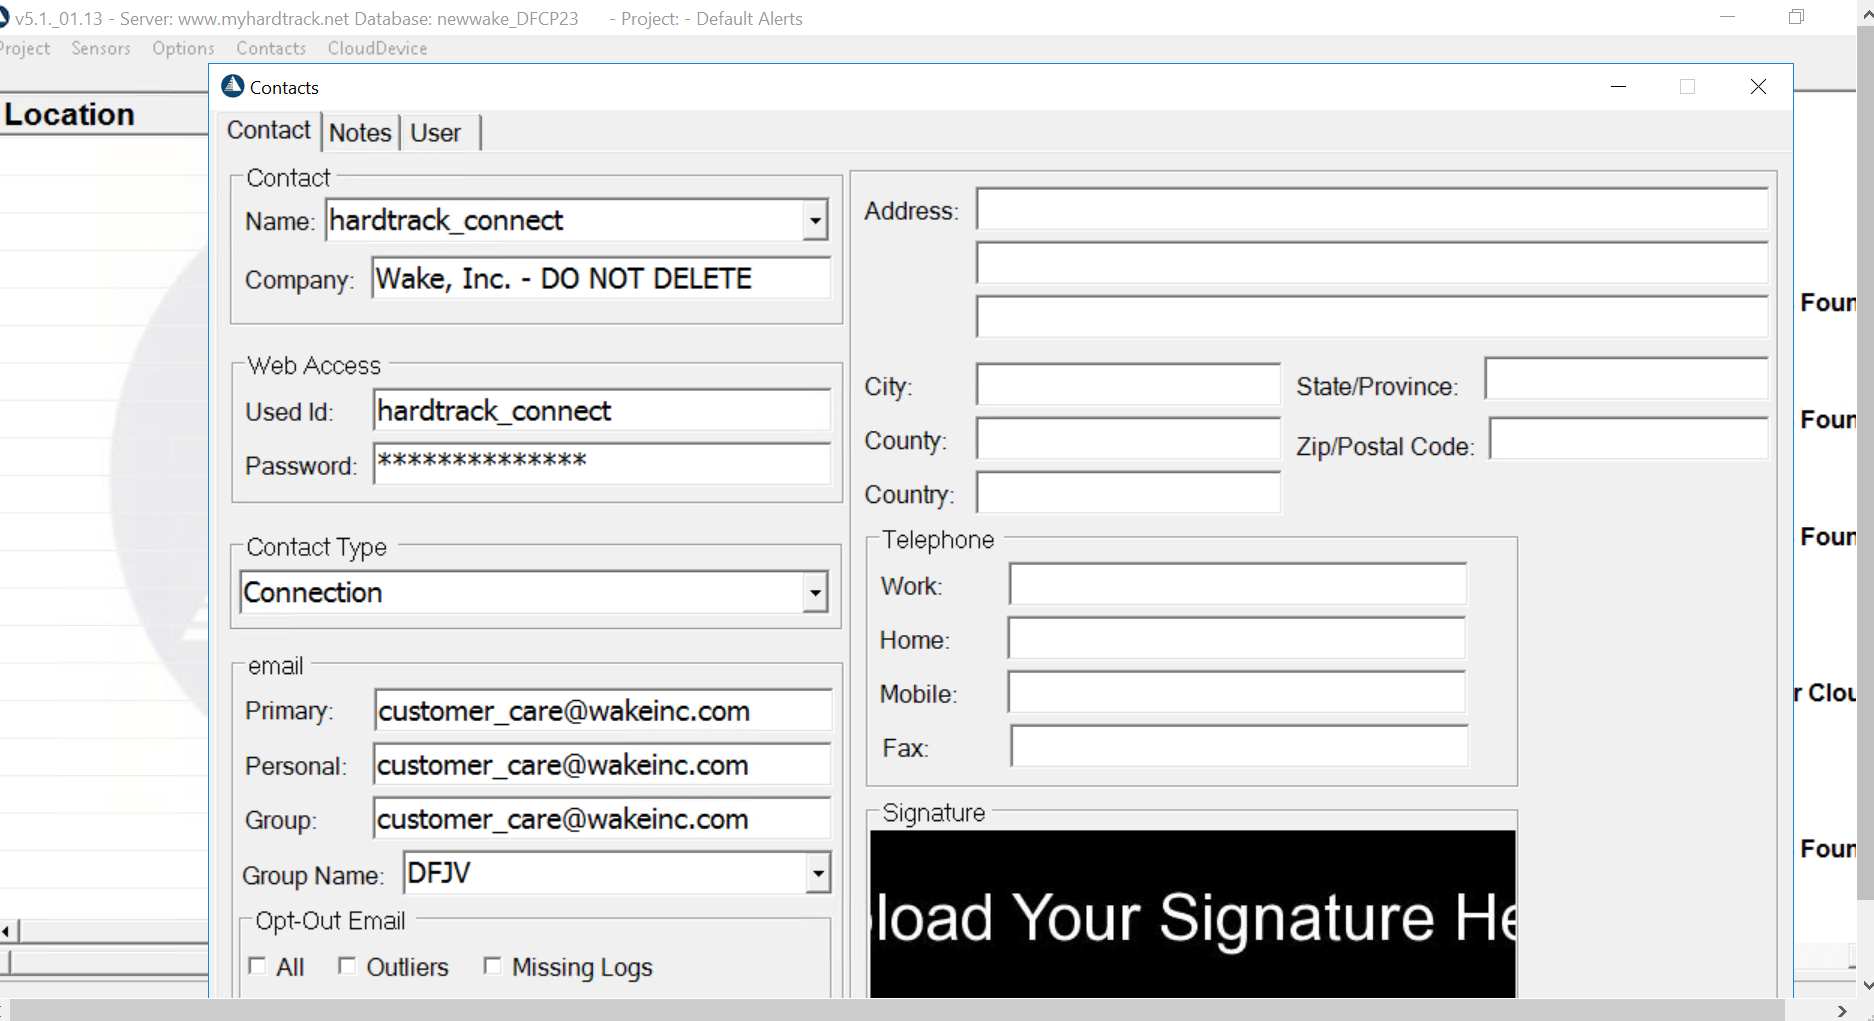The height and width of the screenshot is (1021, 1874).
Task: Click the Location column header
Action: coord(104,114)
